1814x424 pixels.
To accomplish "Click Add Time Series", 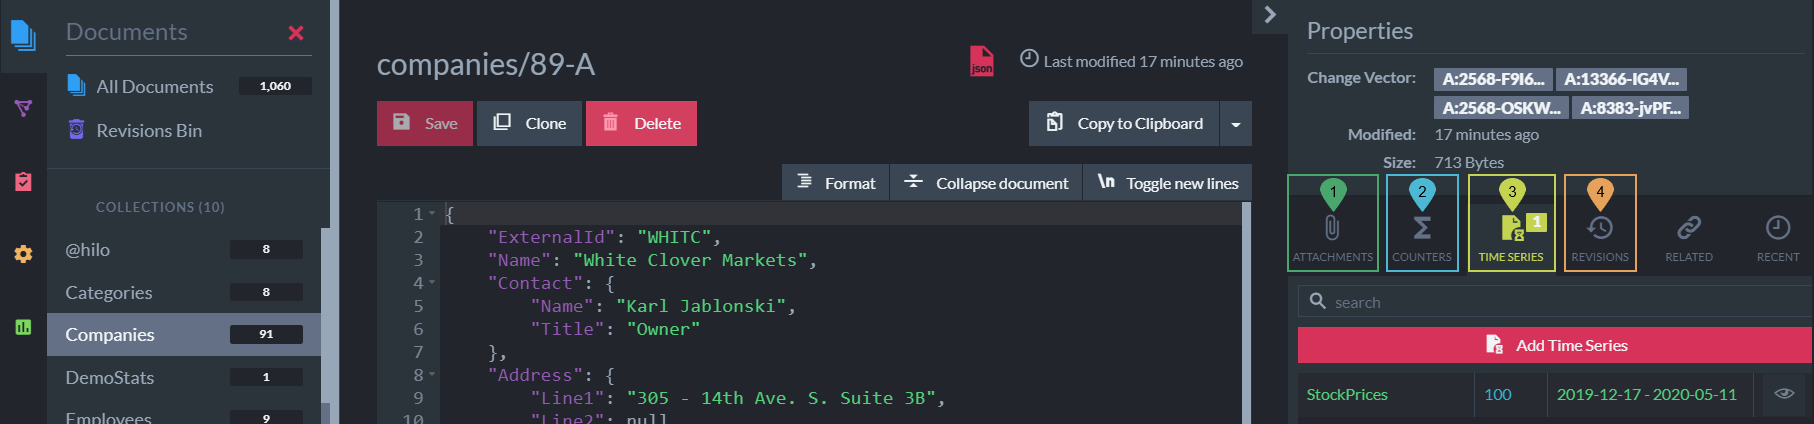I will 1555,345.
